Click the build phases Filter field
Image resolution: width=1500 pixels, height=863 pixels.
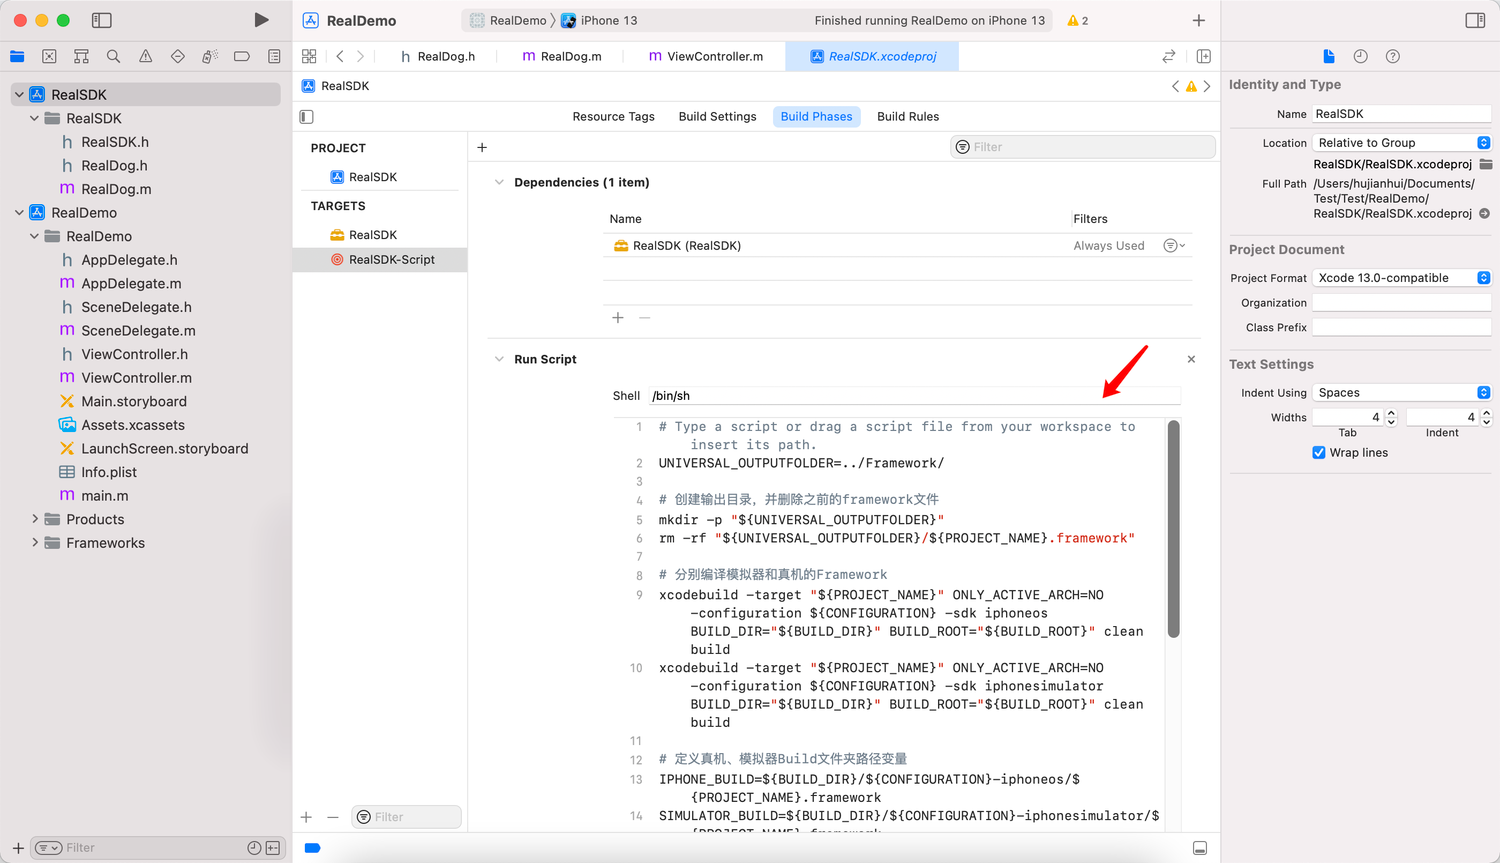(x=1083, y=147)
